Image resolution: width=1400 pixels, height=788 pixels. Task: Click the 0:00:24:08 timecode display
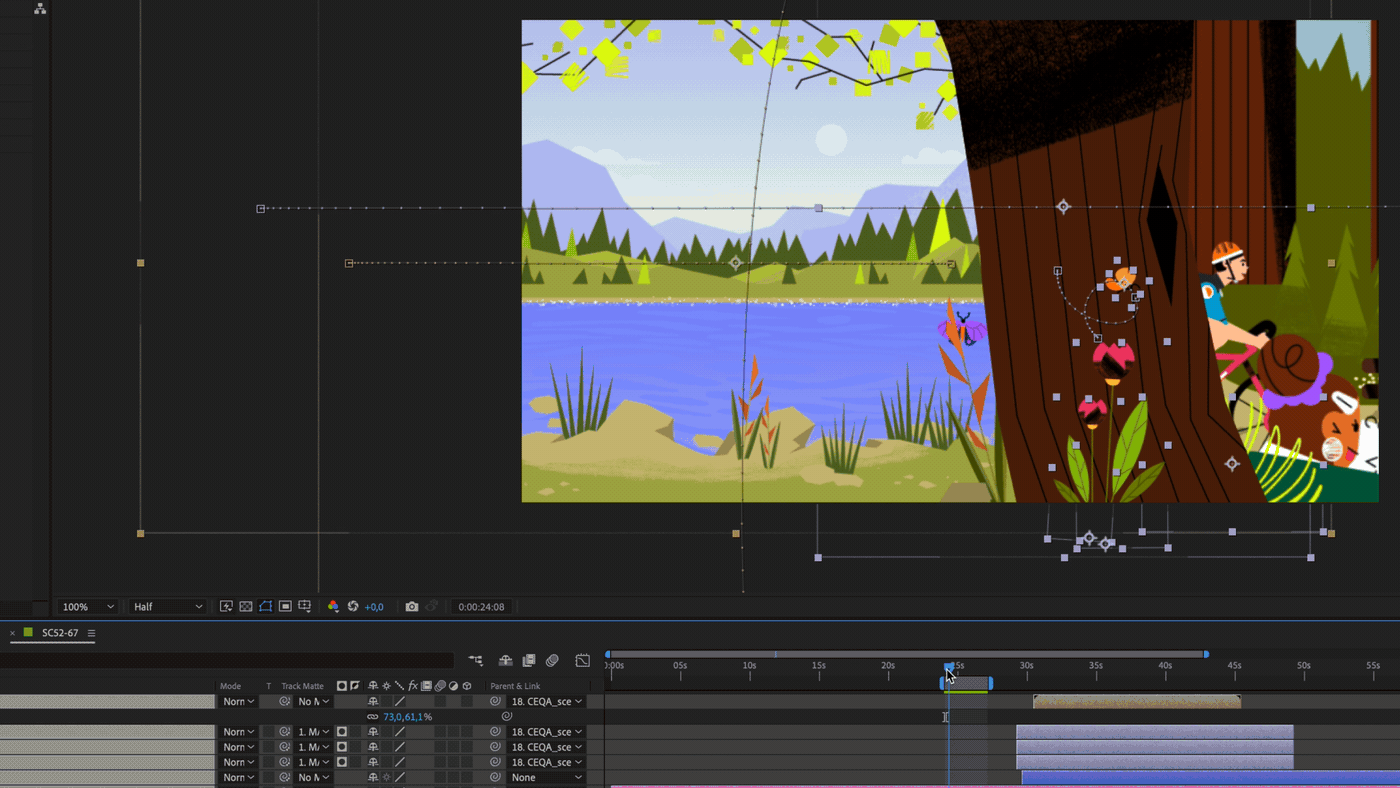[481, 607]
